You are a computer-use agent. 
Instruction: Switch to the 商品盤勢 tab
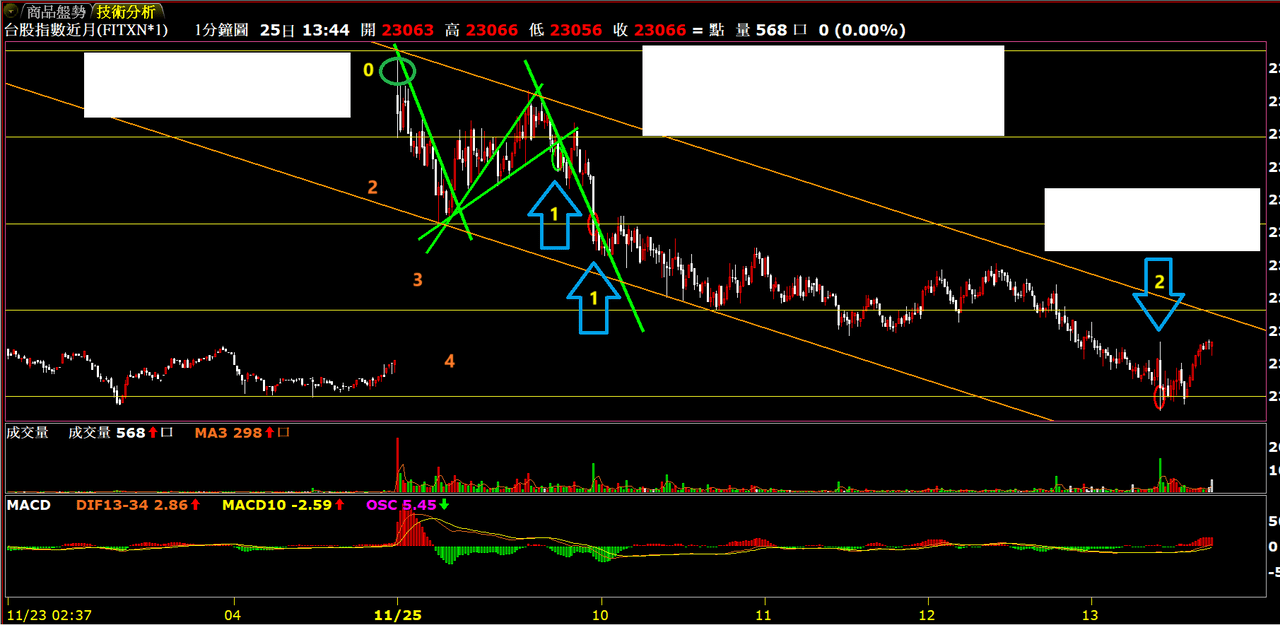tap(55, 12)
